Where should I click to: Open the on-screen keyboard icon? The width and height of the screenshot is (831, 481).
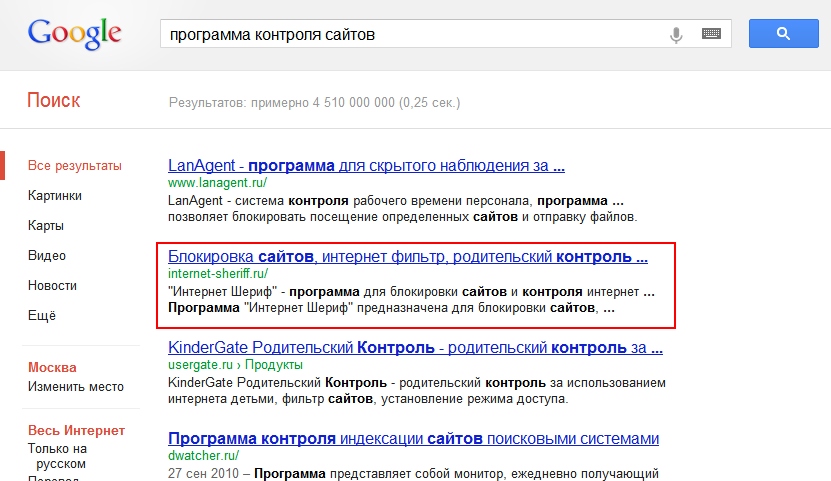pyautogui.click(x=711, y=34)
